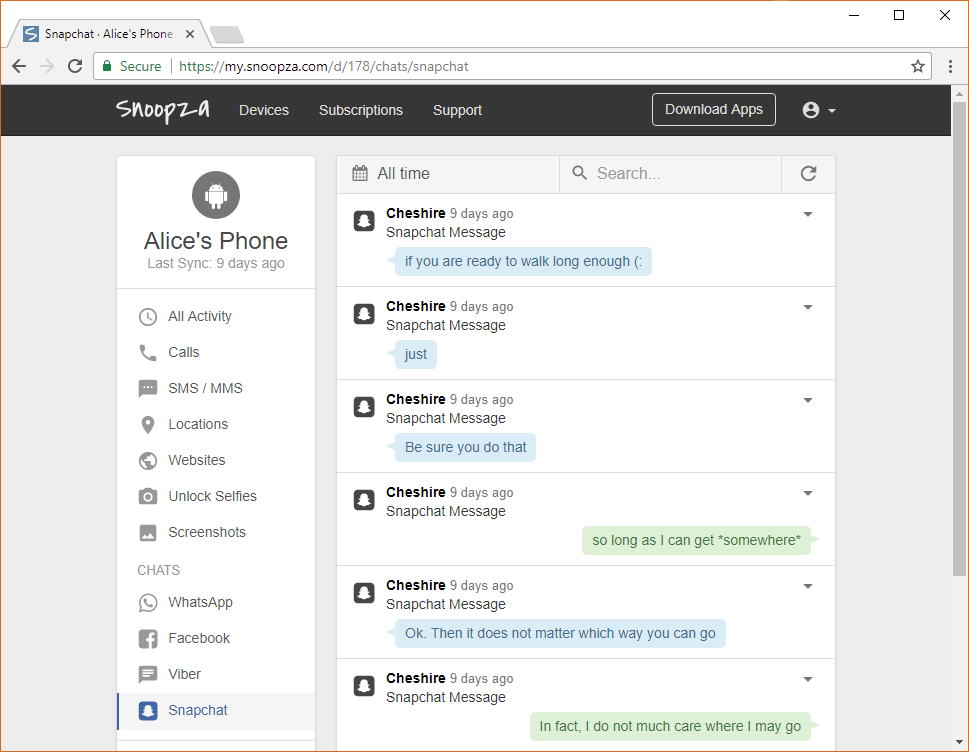Click the search magnifier icon
Screen dimensions: 969x752
coord(579,173)
